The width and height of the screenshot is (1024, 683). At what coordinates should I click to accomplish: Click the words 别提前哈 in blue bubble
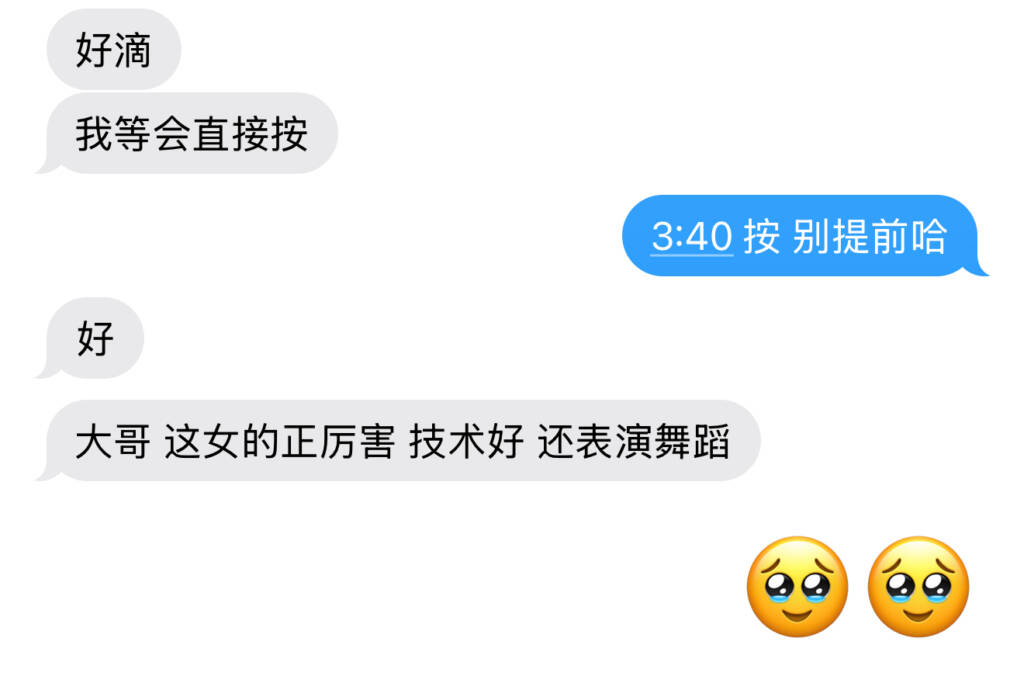869,236
